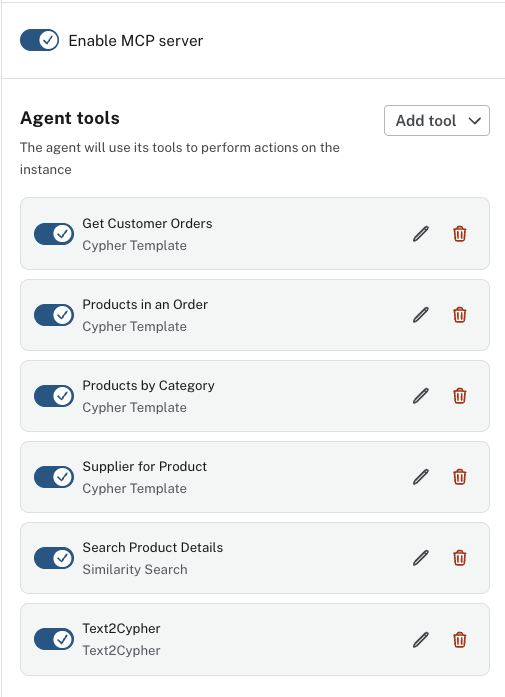Click the Search Product Details name
505x697 pixels.
coord(152,547)
